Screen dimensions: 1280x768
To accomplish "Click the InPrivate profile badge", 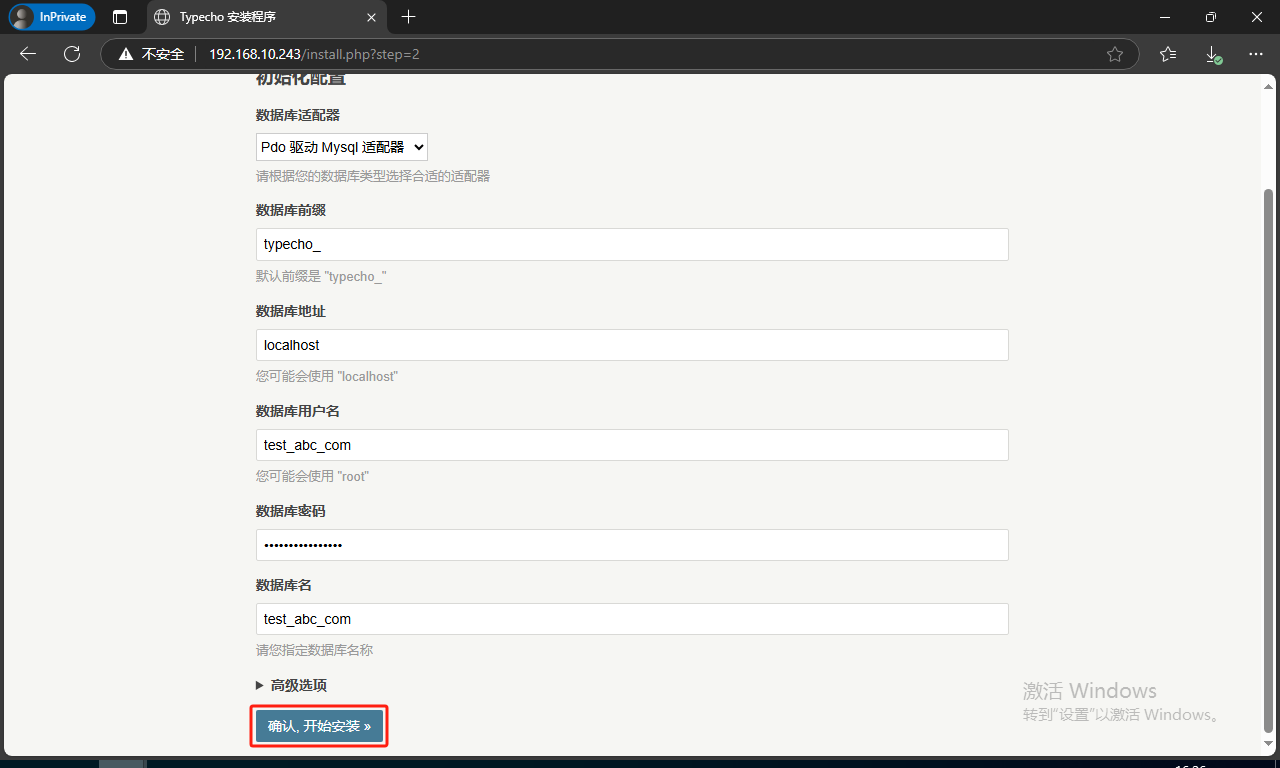I will click(x=52, y=17).
